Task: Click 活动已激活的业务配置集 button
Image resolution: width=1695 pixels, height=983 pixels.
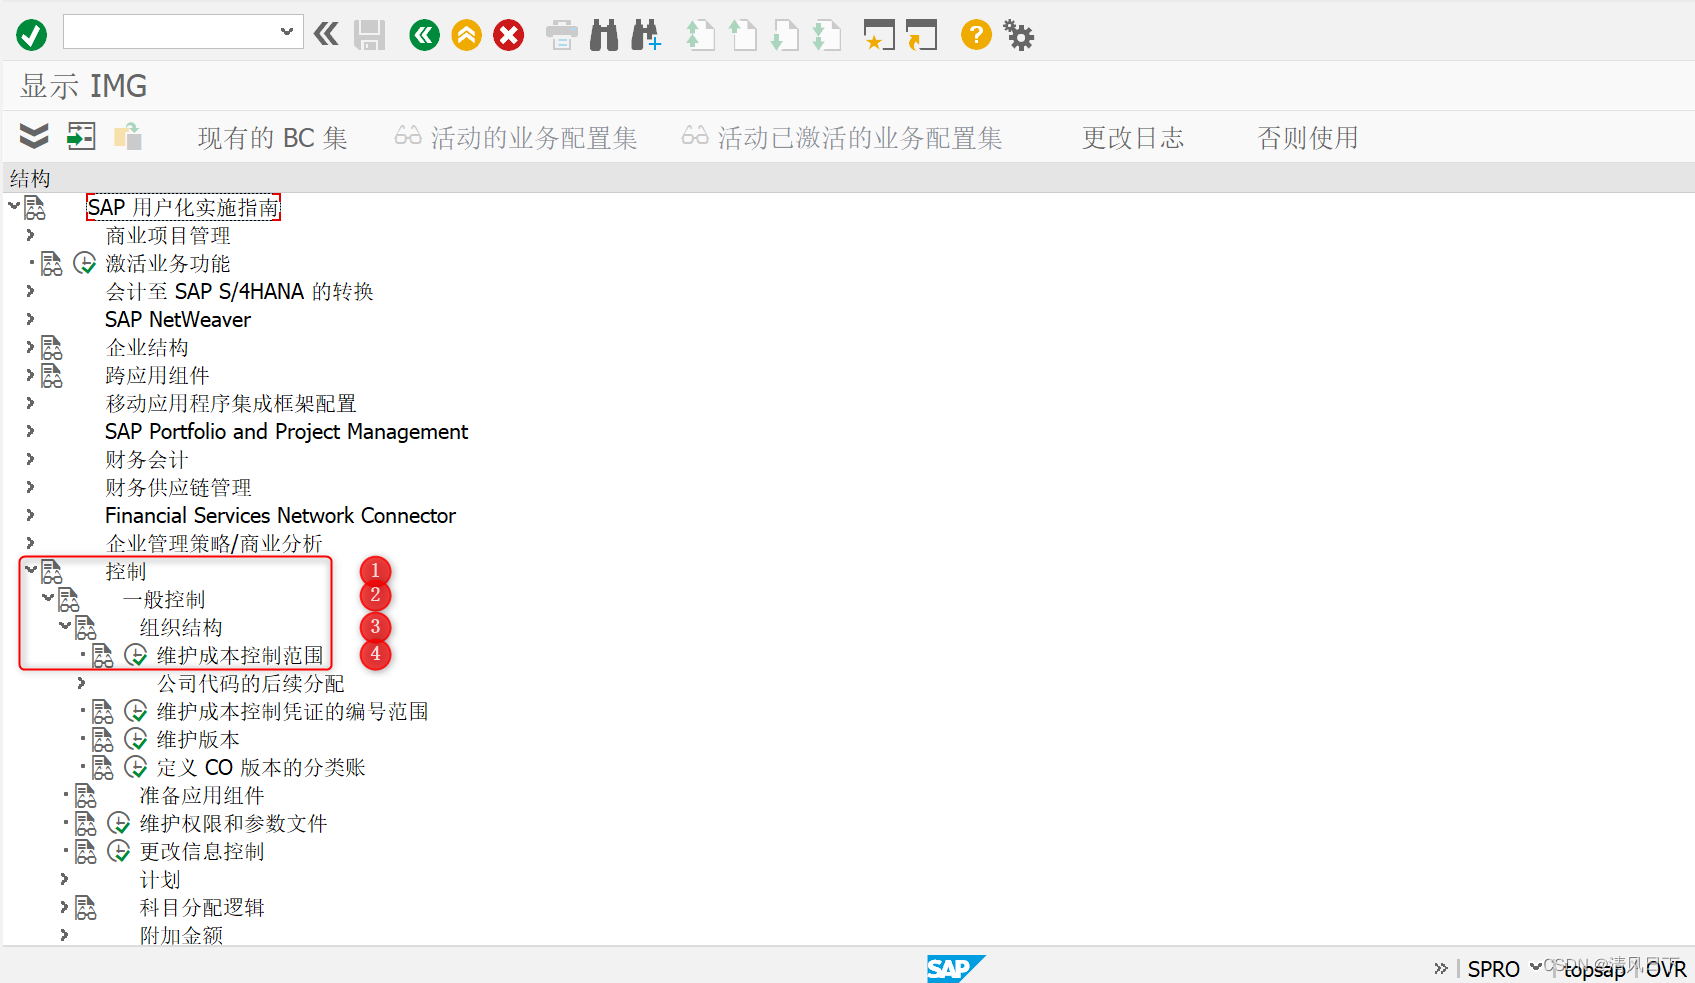Action: (842, 138)
